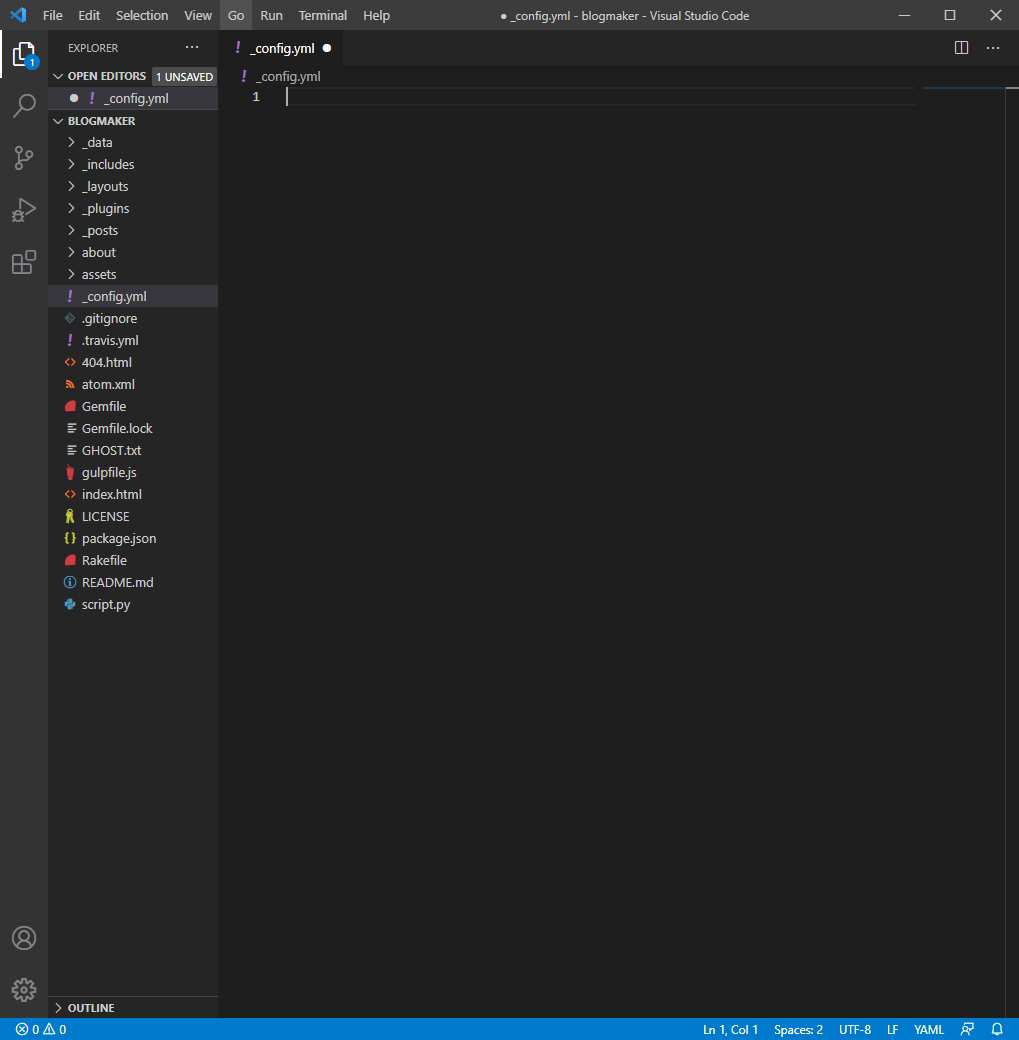Click the unsaved dot on _config.yml tab
The height and width of the screenshot is (1040, 1019).
pos(327,48)
